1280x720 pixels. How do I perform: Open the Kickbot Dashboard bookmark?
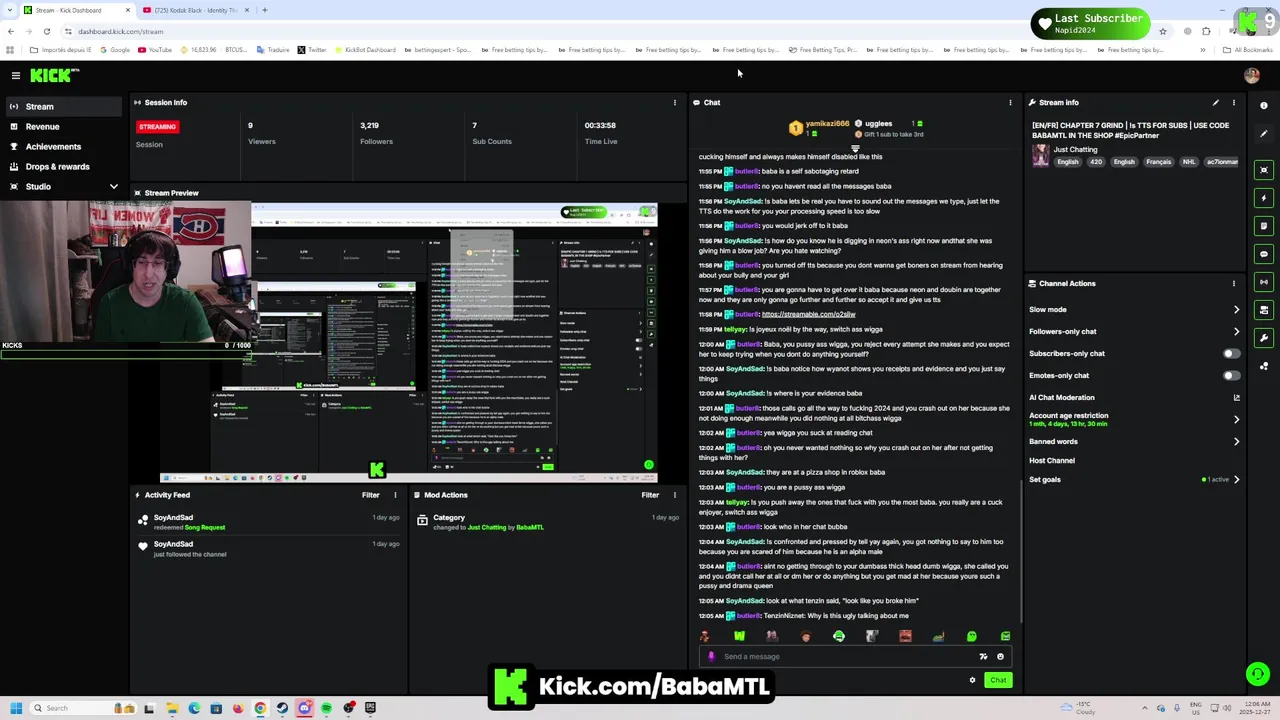(365, 50)
